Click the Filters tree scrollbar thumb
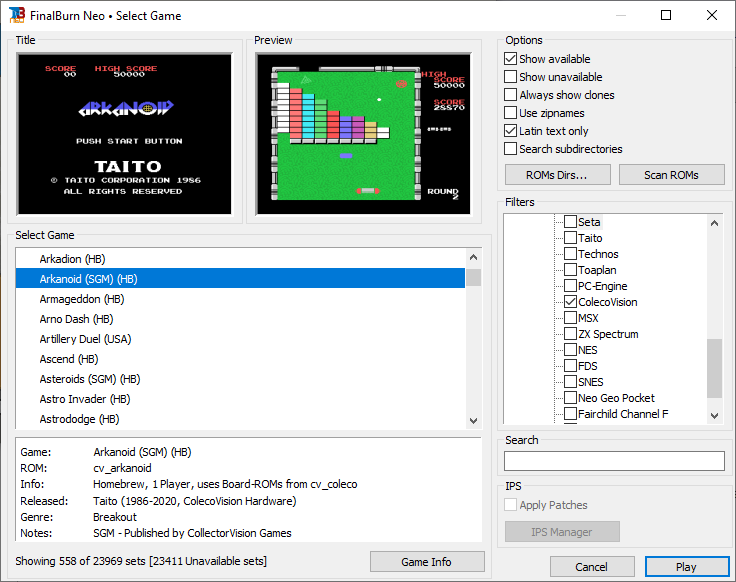 click(714, 368)
